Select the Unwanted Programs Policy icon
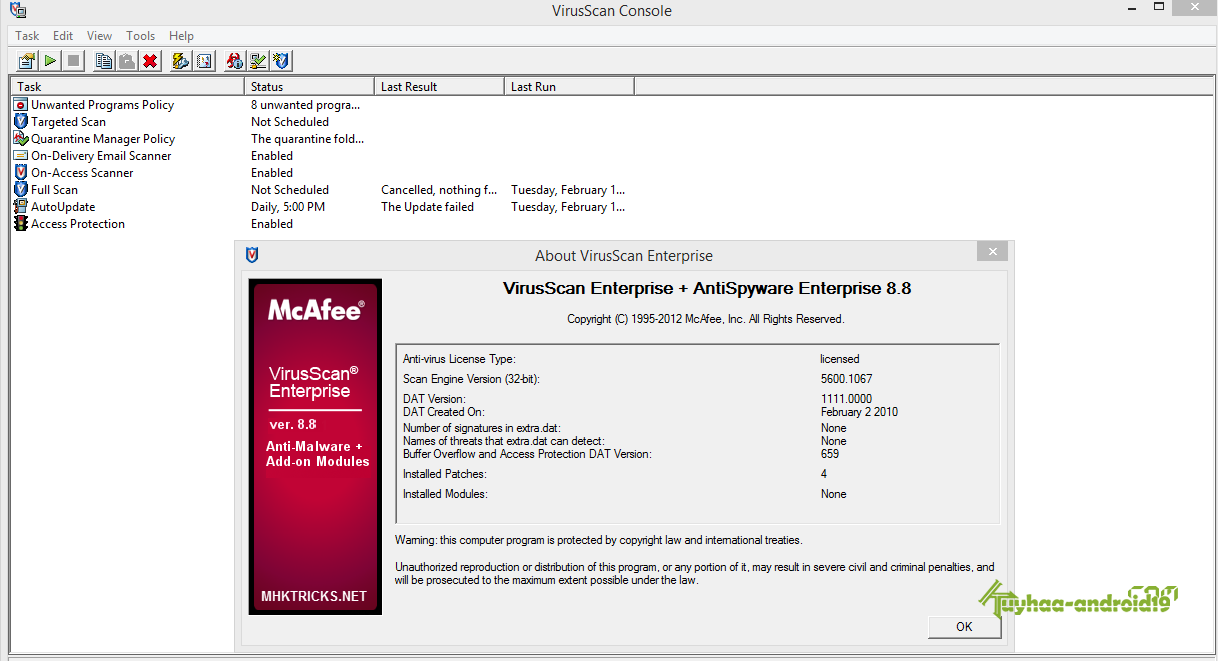 click(21, 105)
